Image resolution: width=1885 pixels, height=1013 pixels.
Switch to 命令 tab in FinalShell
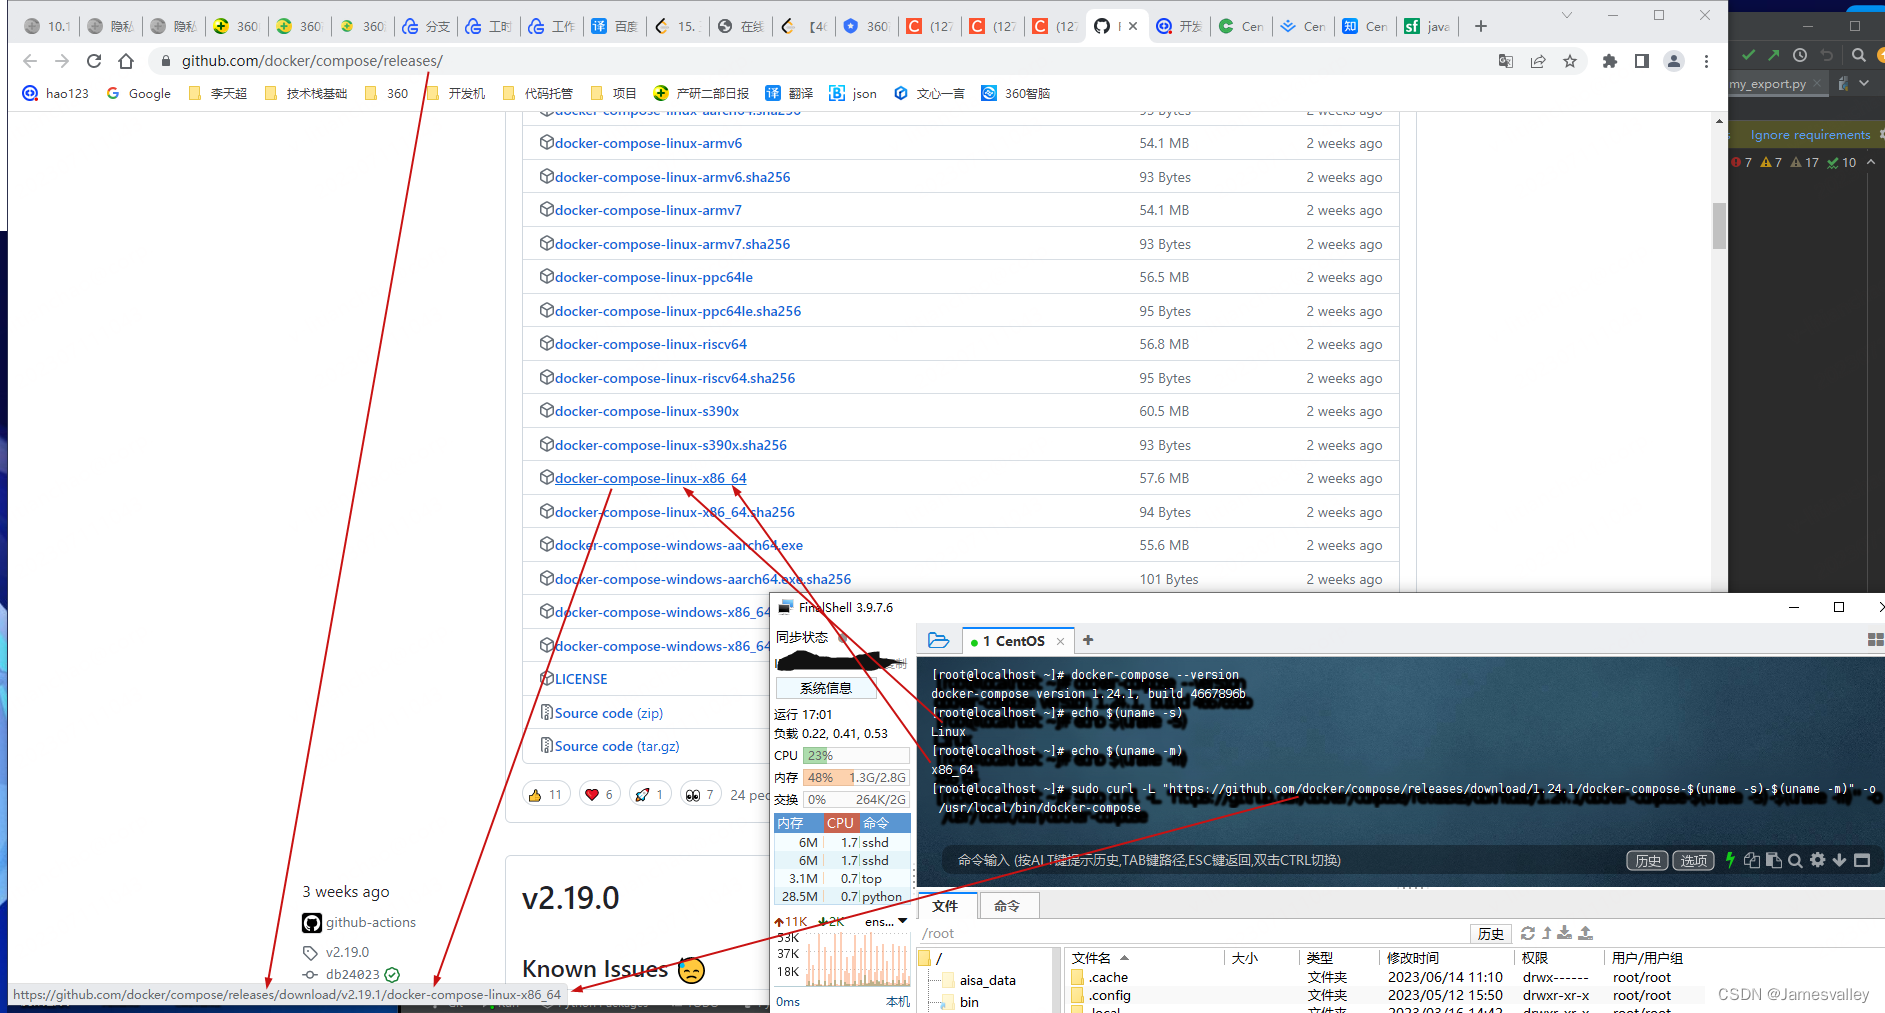click(x=1007, y=906)
